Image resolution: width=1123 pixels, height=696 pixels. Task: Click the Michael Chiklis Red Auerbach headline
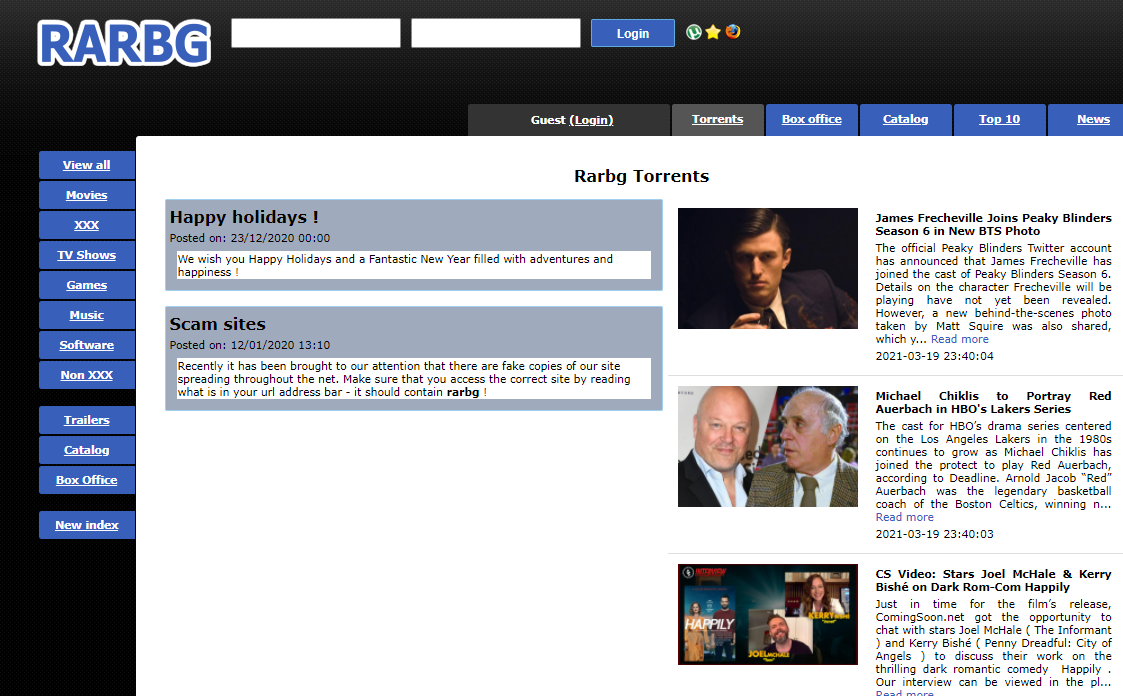[993, 402]
